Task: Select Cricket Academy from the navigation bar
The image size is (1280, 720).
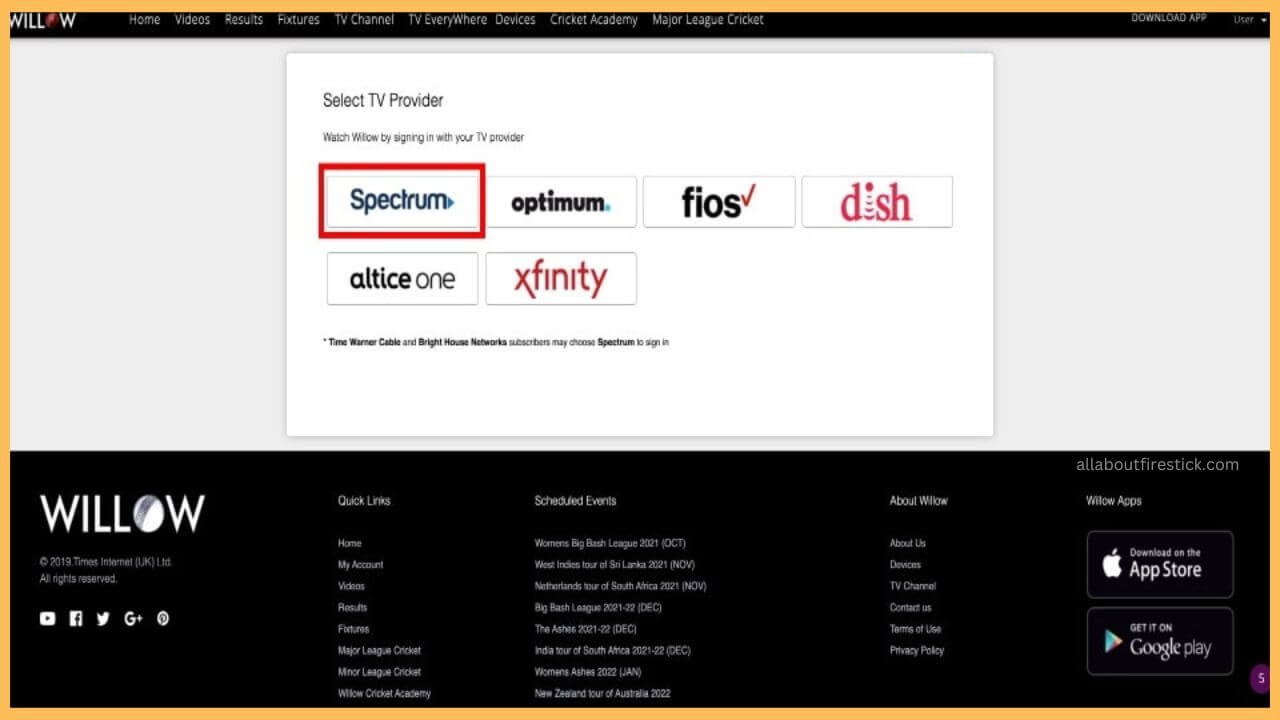Action: click(594, 19)
